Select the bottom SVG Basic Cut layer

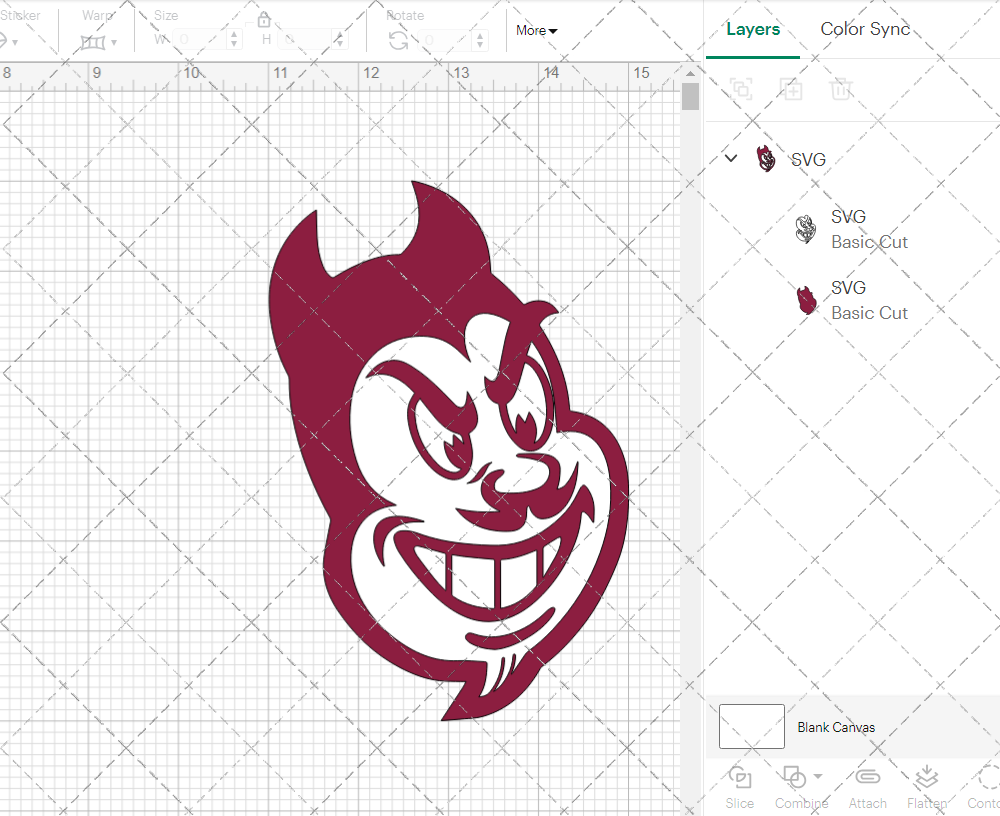coord(869,300)
